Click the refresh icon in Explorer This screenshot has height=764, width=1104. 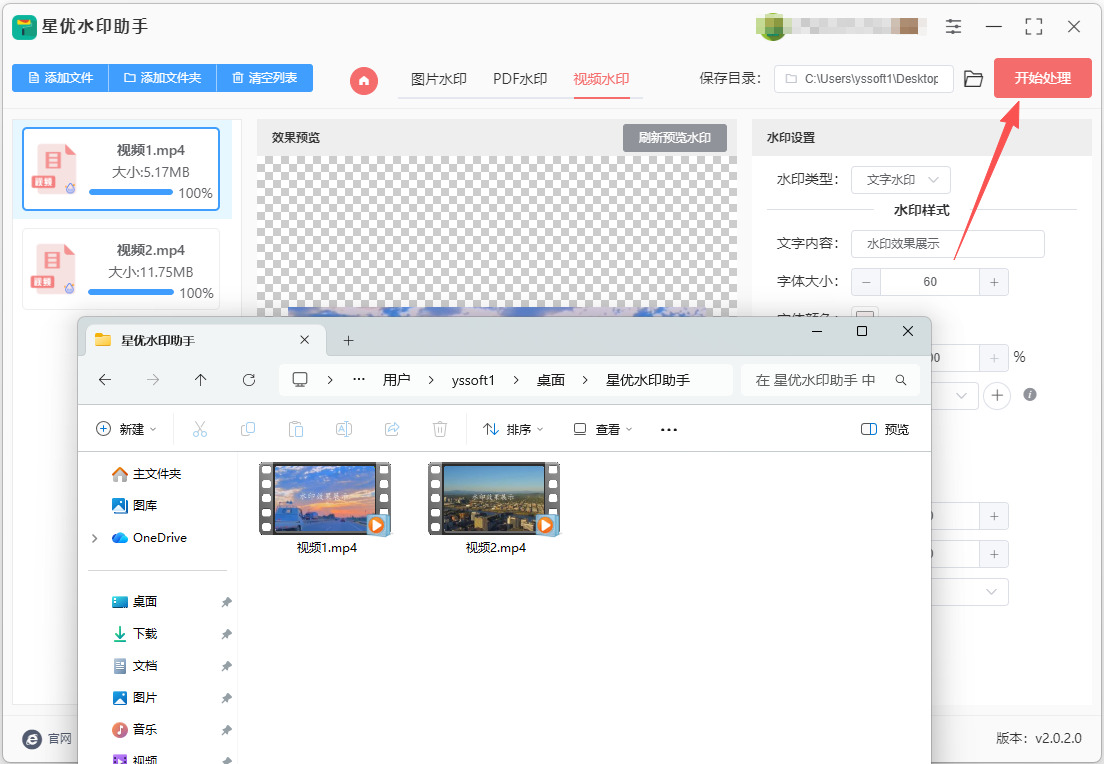pos(249,380)
